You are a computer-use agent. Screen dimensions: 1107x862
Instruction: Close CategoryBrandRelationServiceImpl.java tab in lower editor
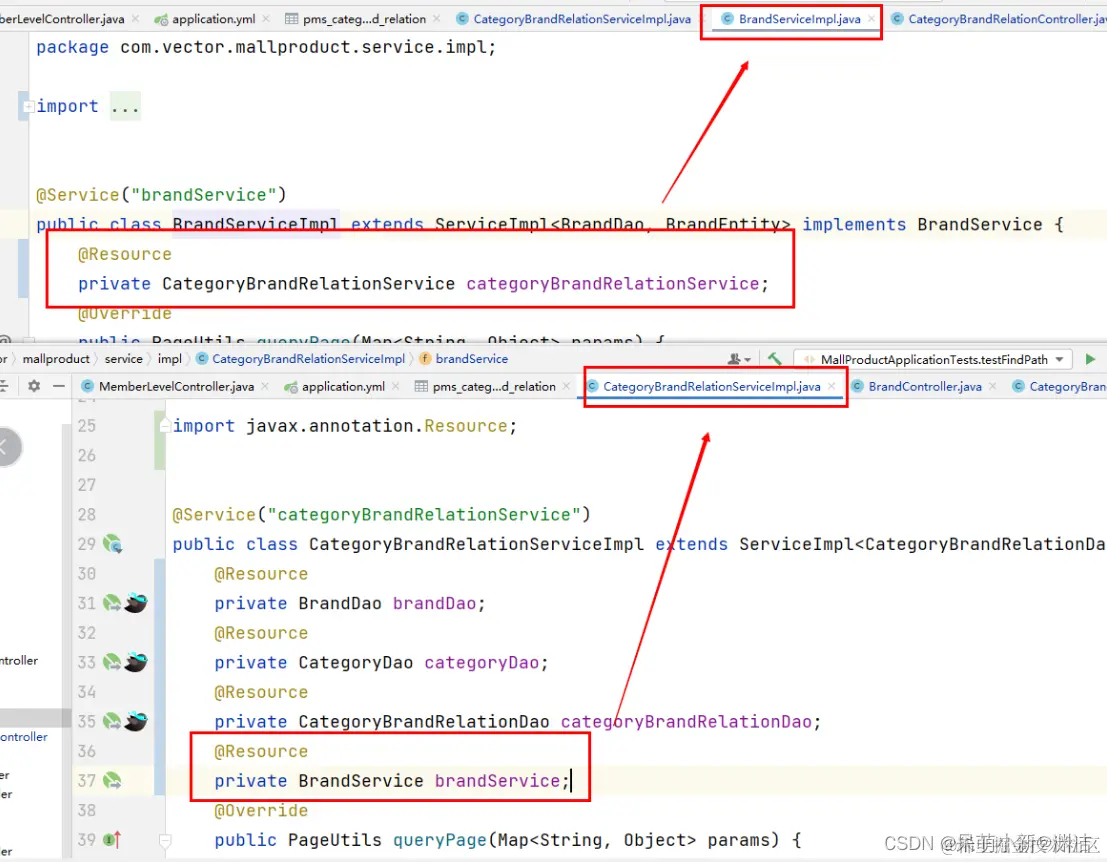[832, 386]
